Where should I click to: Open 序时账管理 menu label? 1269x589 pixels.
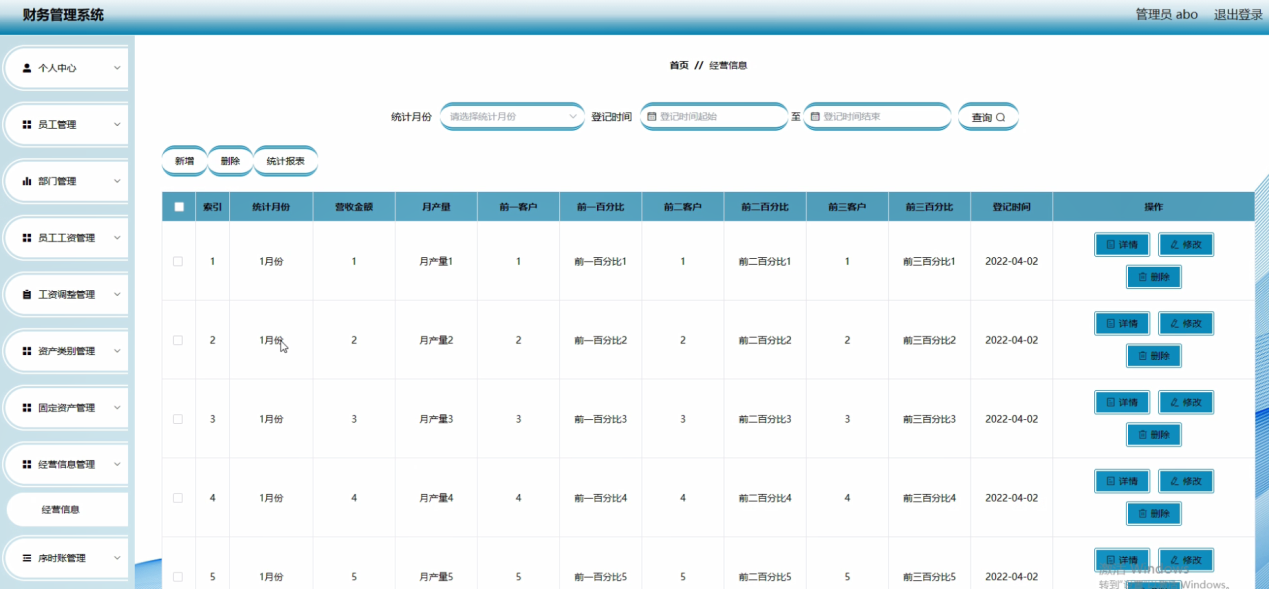click(x=62, y=558)
